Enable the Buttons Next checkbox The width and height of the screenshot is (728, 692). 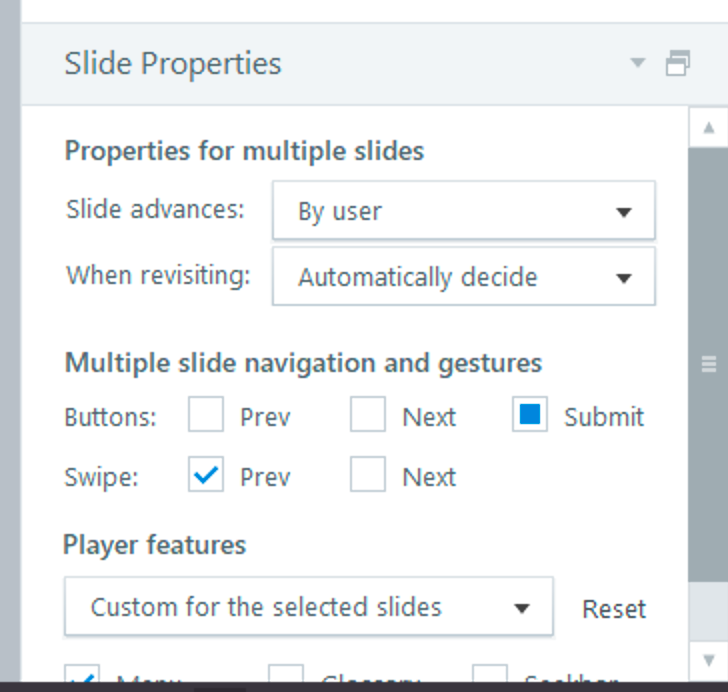[x=368, y=416]
